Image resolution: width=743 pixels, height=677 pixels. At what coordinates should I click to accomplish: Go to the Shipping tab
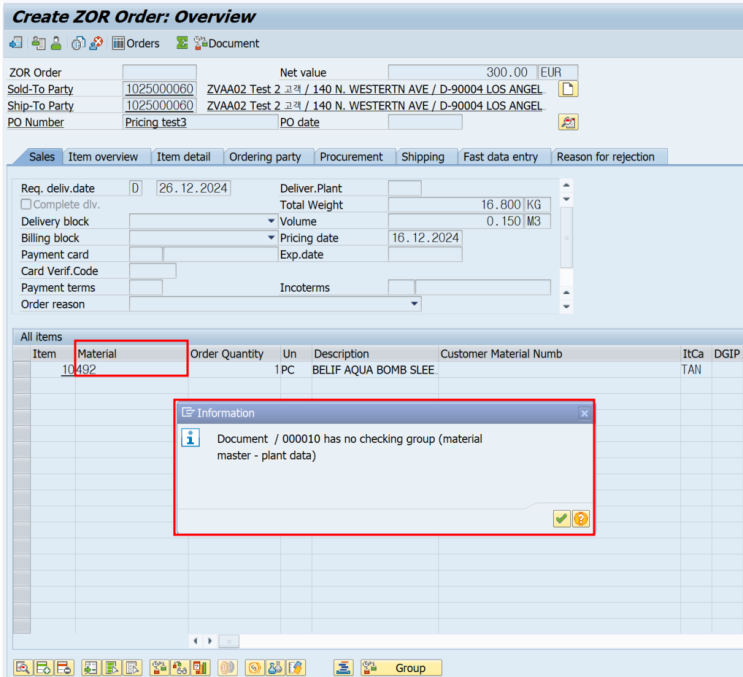pyautogui.click(x=423, y=157)
